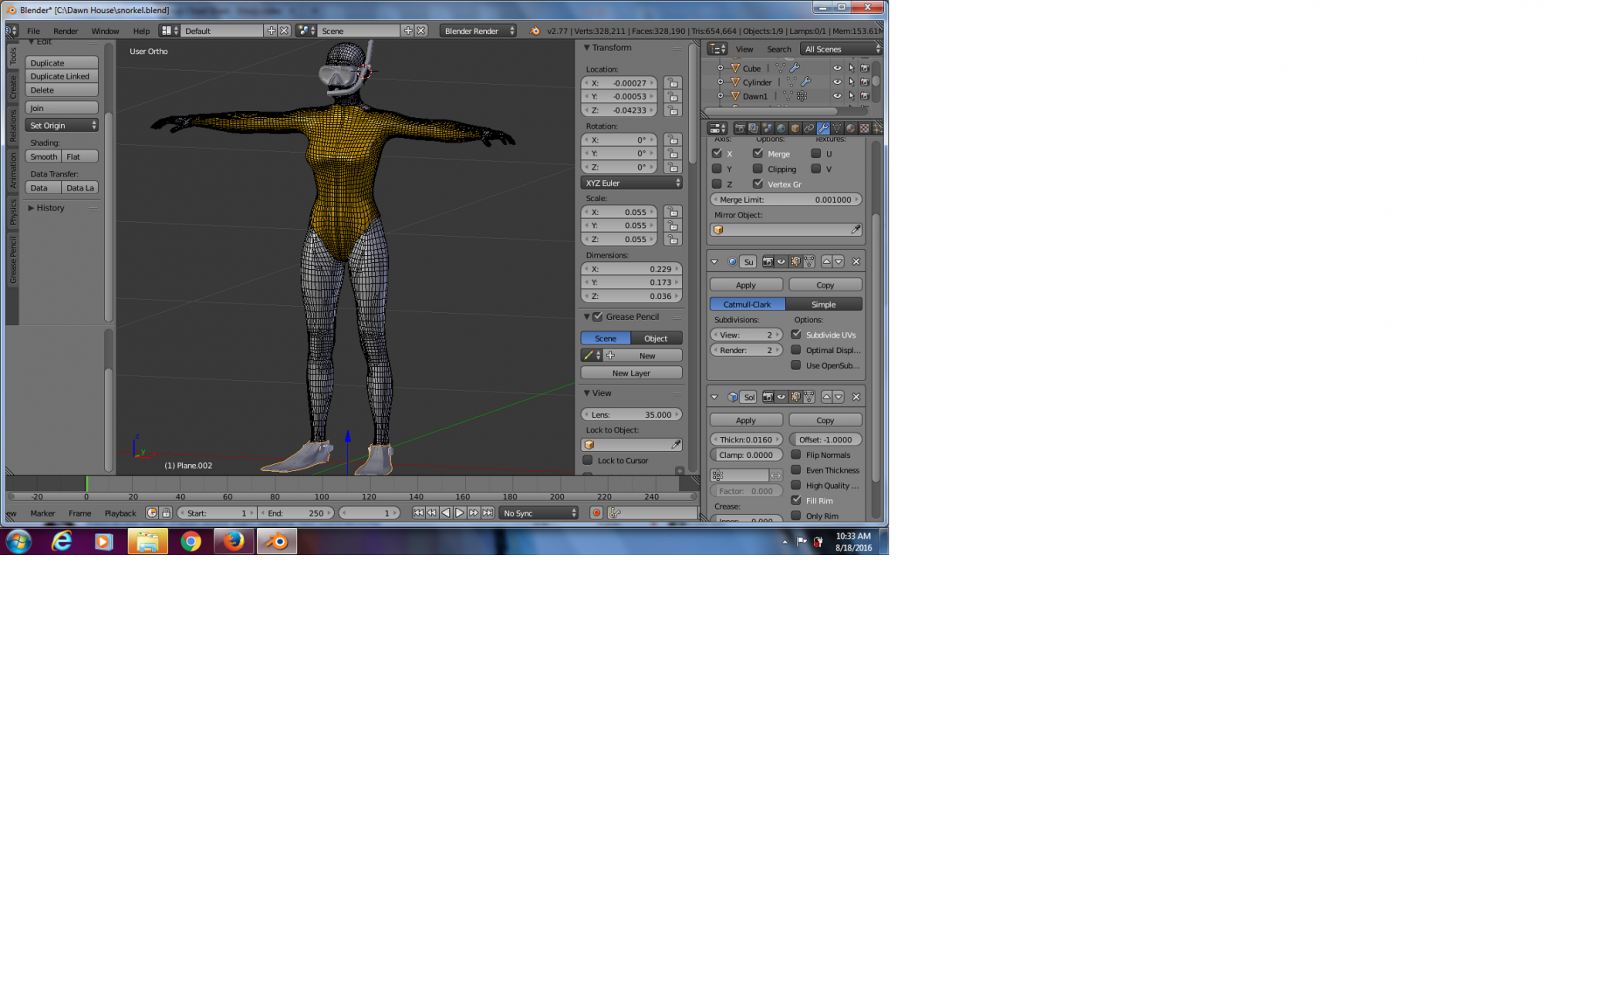
Task: Collapse the Subsurf modifier panel
Action: point(714,261)
